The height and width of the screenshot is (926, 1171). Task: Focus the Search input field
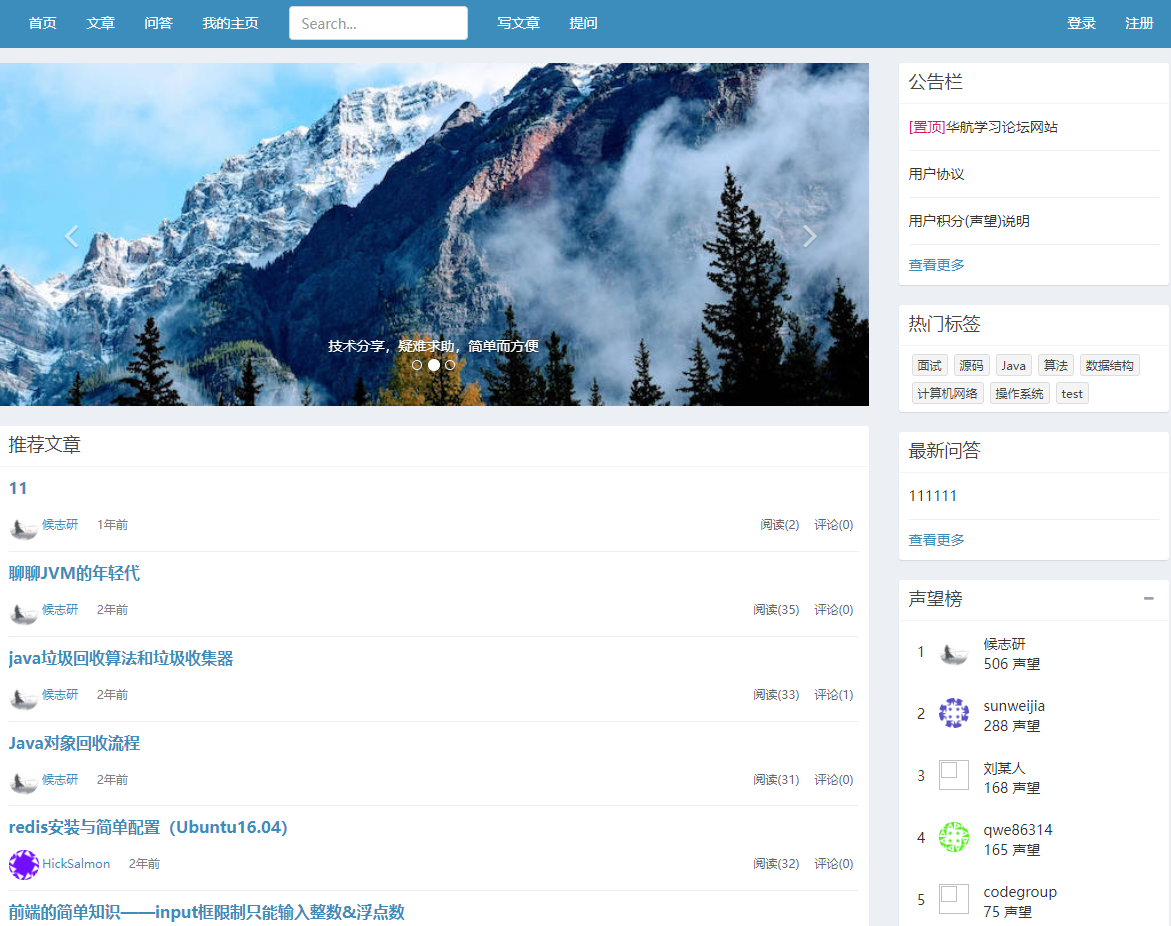click(379, 23)
